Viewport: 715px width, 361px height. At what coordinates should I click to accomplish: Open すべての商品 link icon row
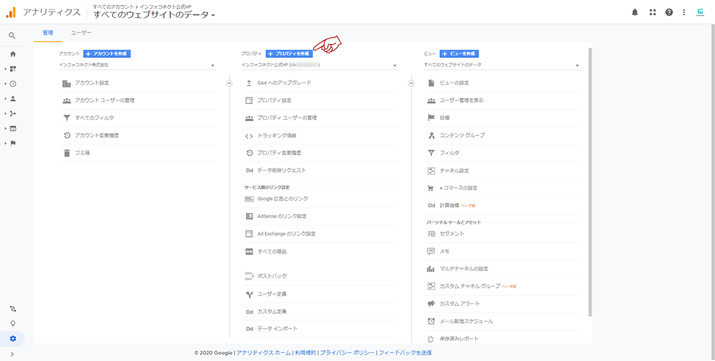[319, 252]
